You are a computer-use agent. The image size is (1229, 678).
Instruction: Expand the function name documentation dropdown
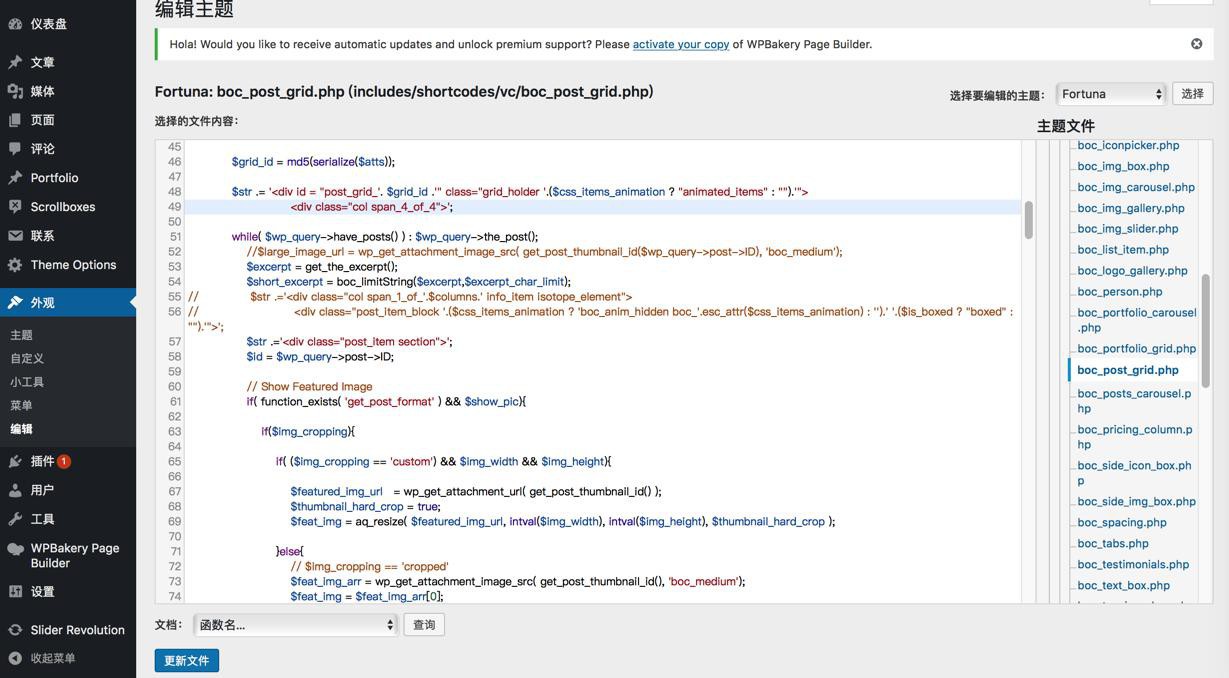(x=295, y=625)
